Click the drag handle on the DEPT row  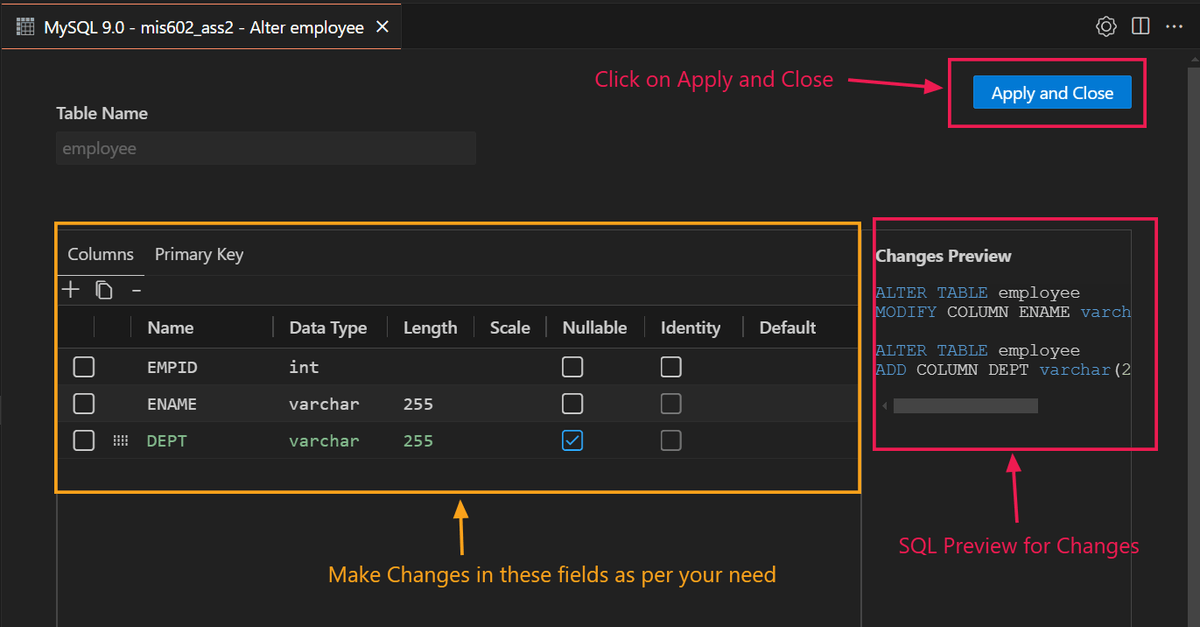coord(120,440)
